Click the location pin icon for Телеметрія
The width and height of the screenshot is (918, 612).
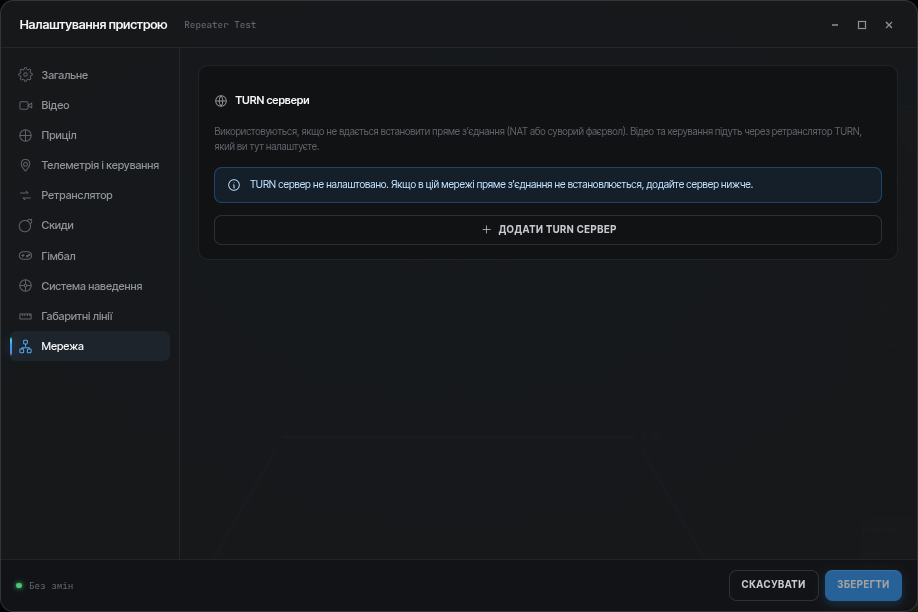click(25, 165)
